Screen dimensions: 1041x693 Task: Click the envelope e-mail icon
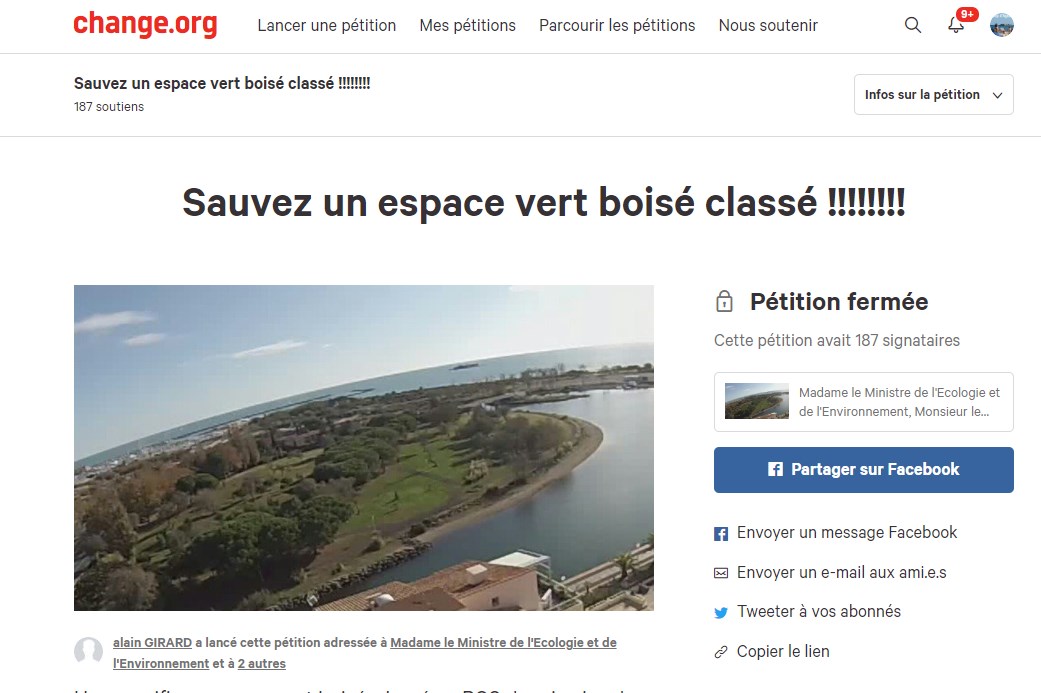coord(721,573)
